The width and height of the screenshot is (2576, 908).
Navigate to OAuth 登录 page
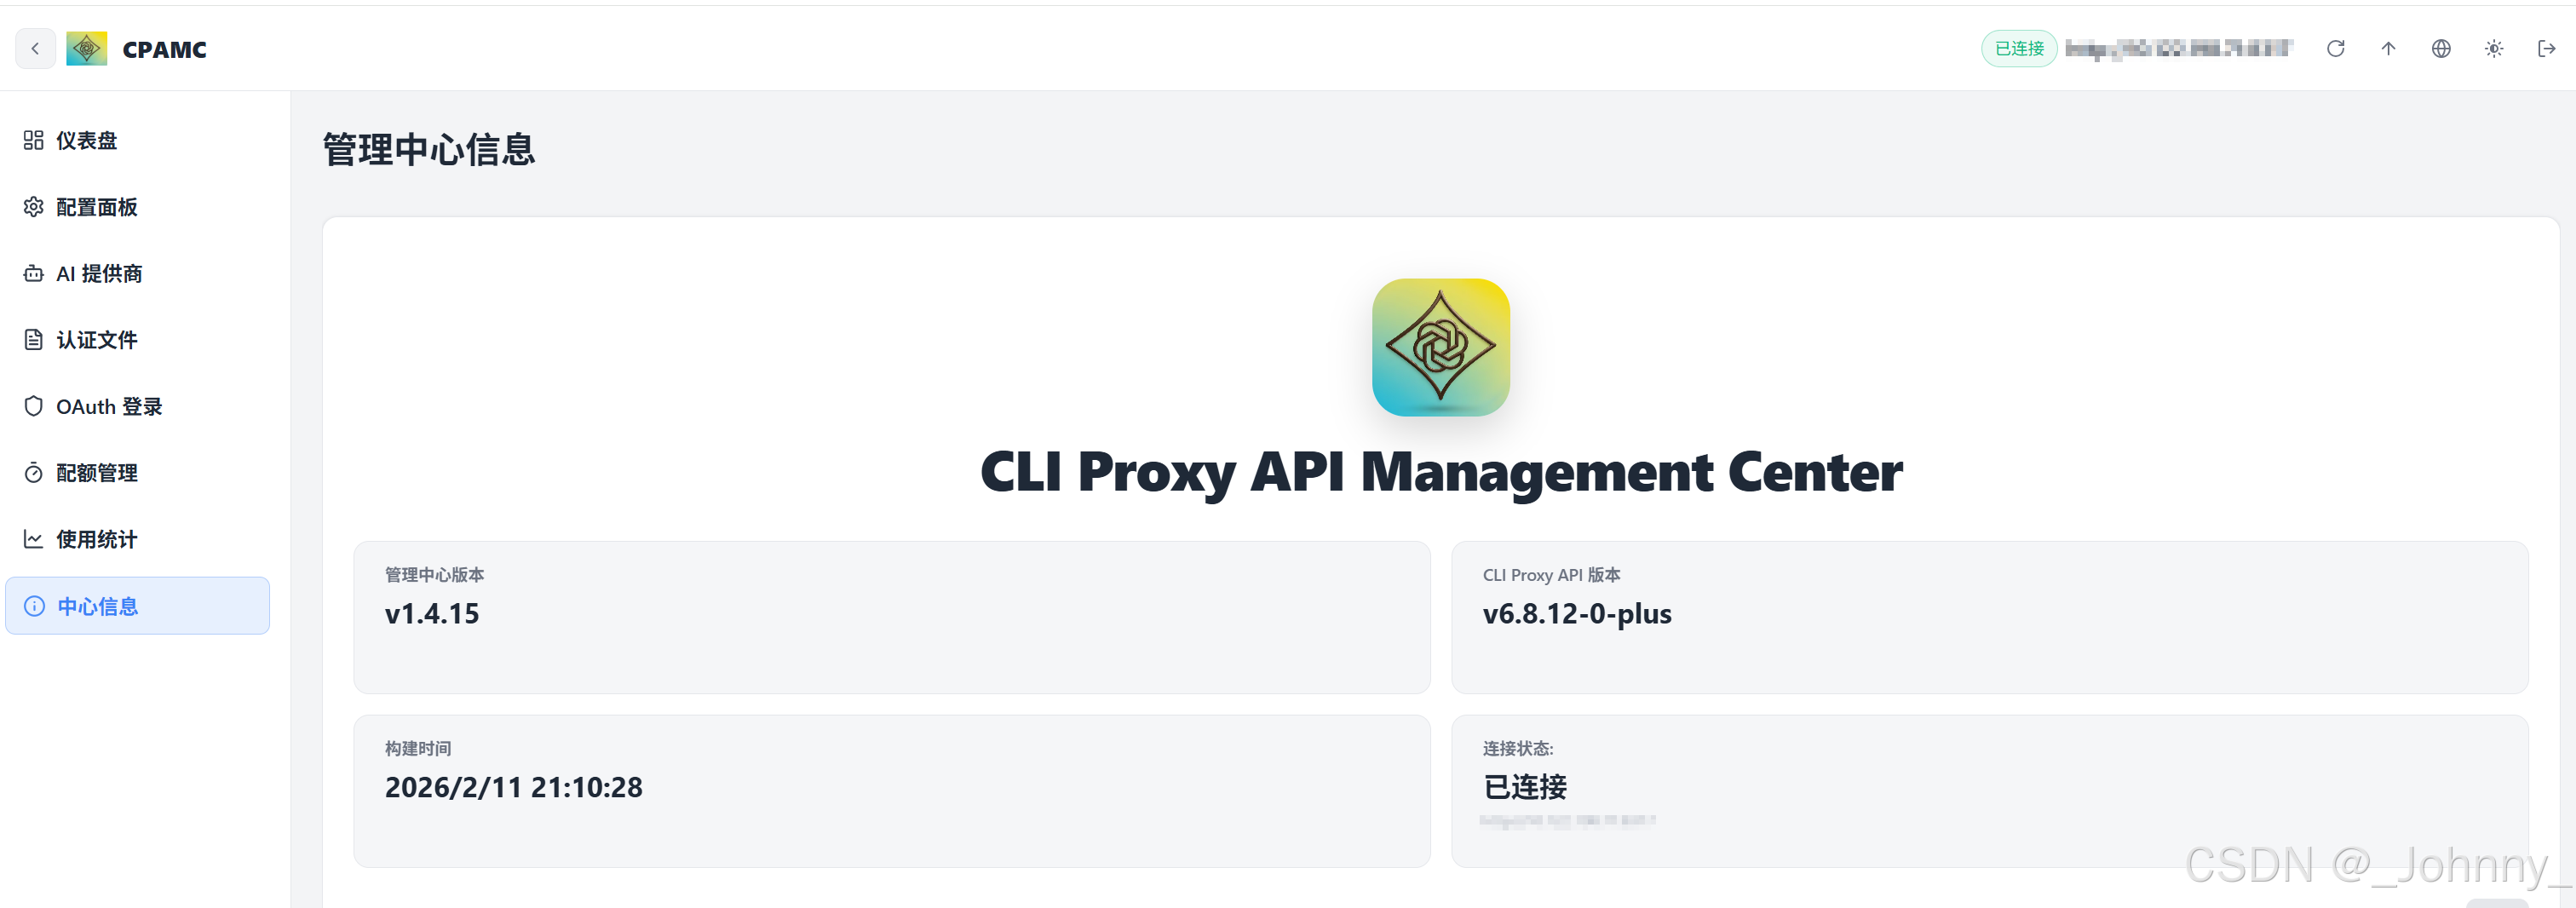pyautogui.click(x=138, y=406)
